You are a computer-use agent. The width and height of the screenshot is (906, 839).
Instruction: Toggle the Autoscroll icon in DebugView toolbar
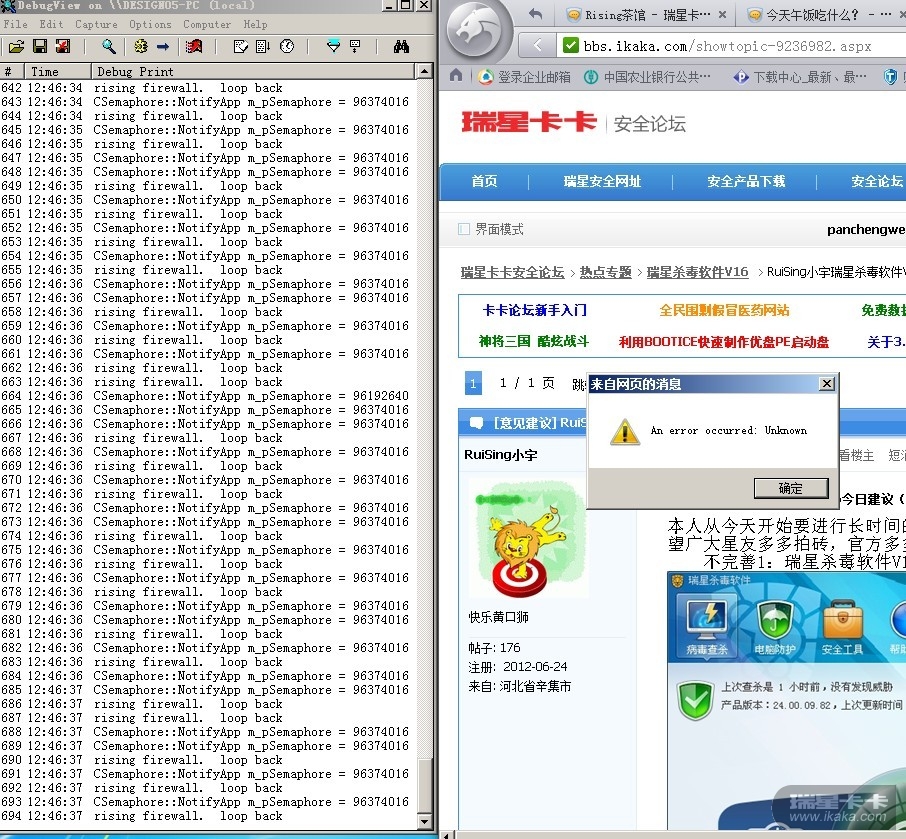tap(263, 46)
